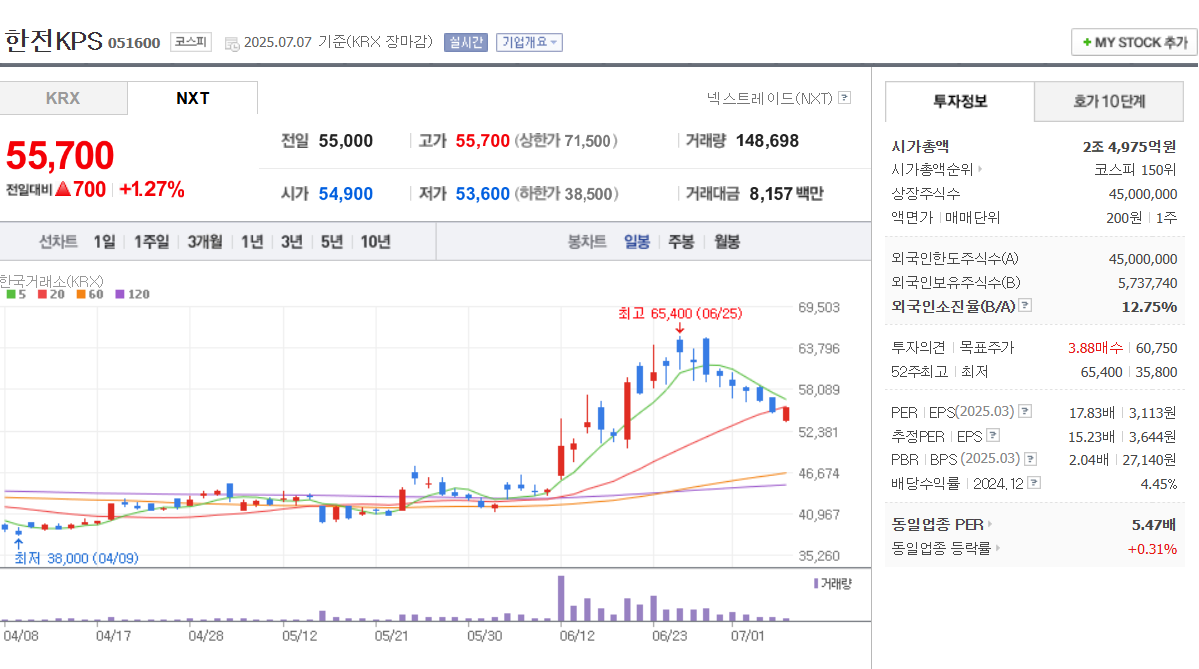Click the 투자의견 3.88매수 value
Screen dimensions: 1199x669
tap(1095, 348)
